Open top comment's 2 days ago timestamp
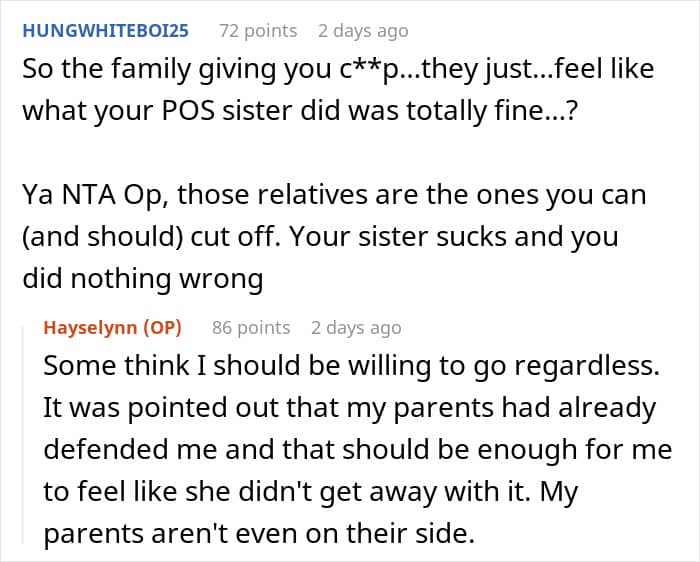The image size is (700, 562). click(363, 31)
